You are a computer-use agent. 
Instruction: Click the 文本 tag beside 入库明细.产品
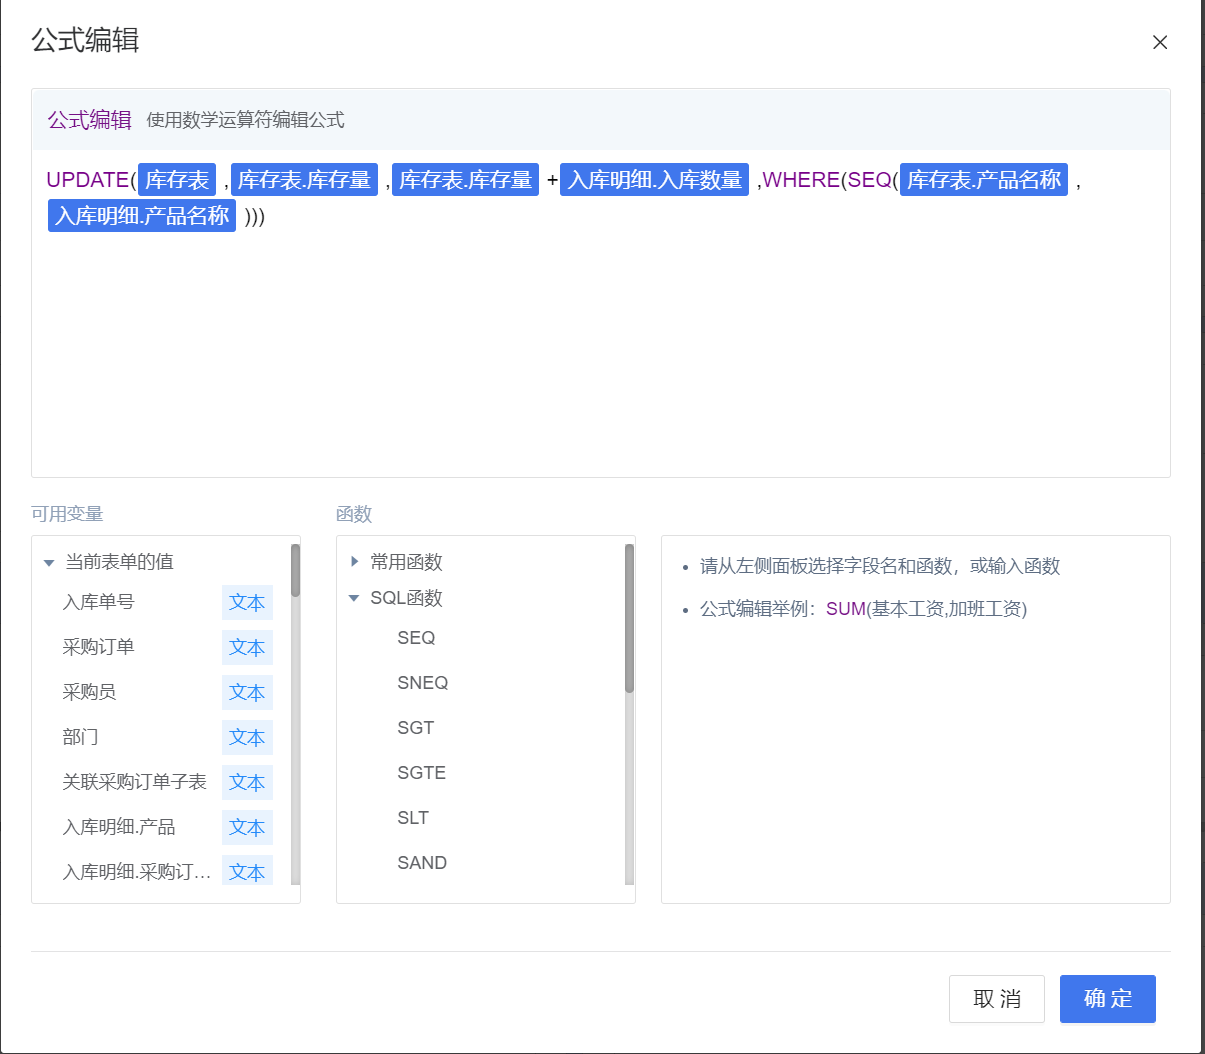click(247, 828)
